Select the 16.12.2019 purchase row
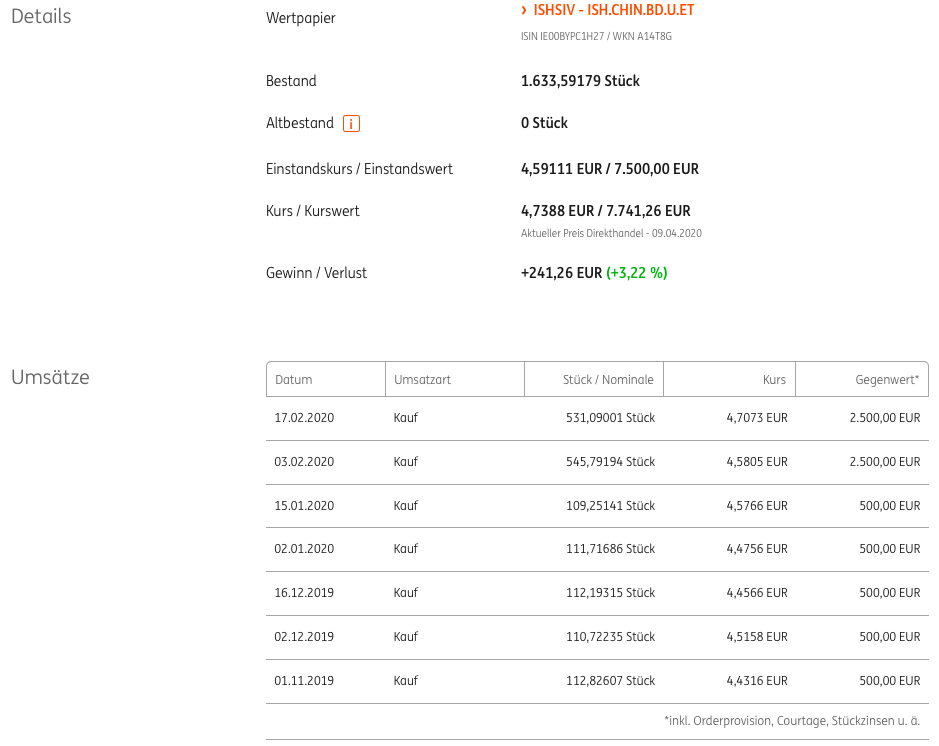This screenshot has width=939, height=746. (597, 593)
